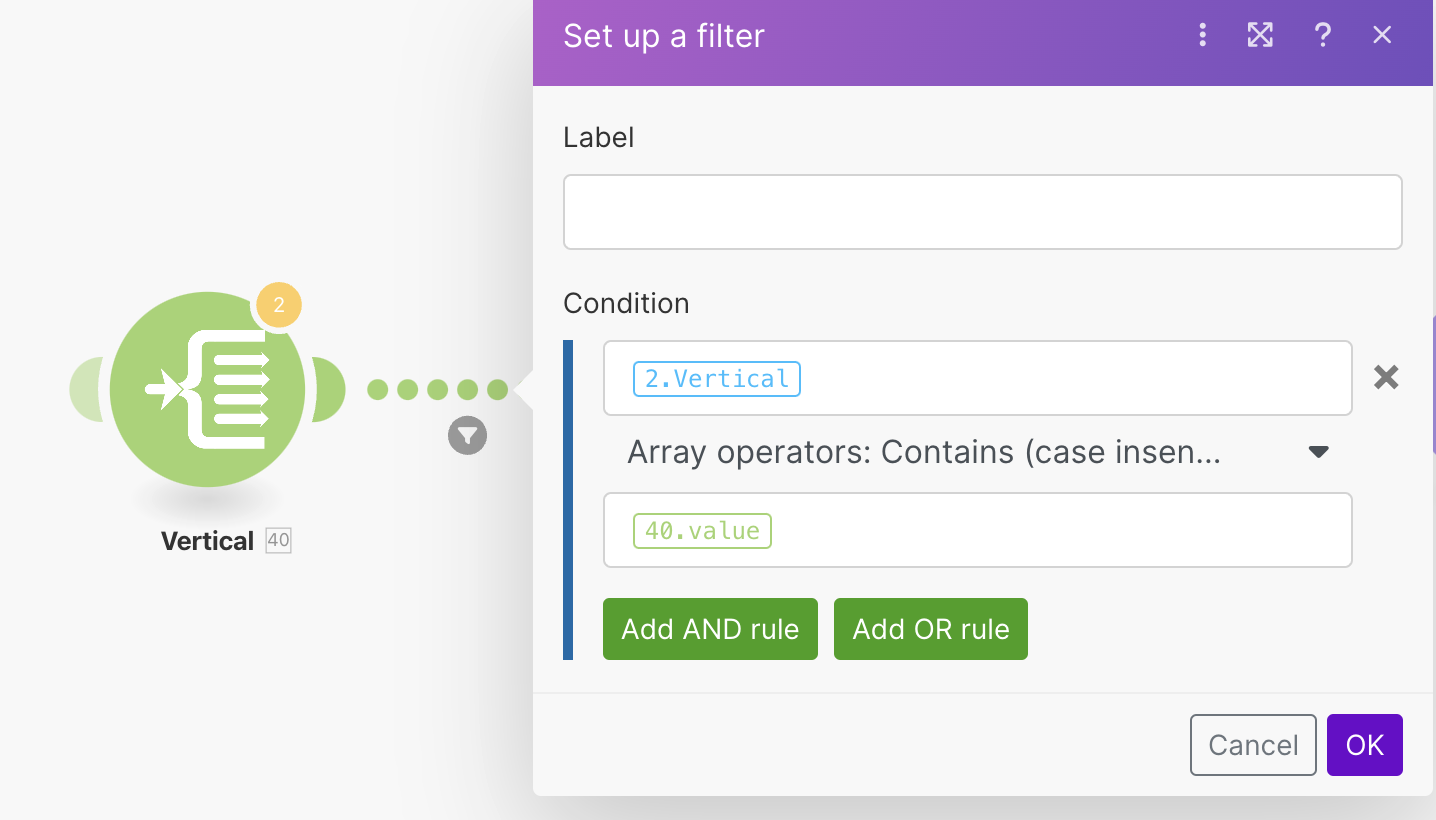The height and width of the screenshot is (820, 1436).
Task: Click the orange badge showing 2
Action: (279, 305)
